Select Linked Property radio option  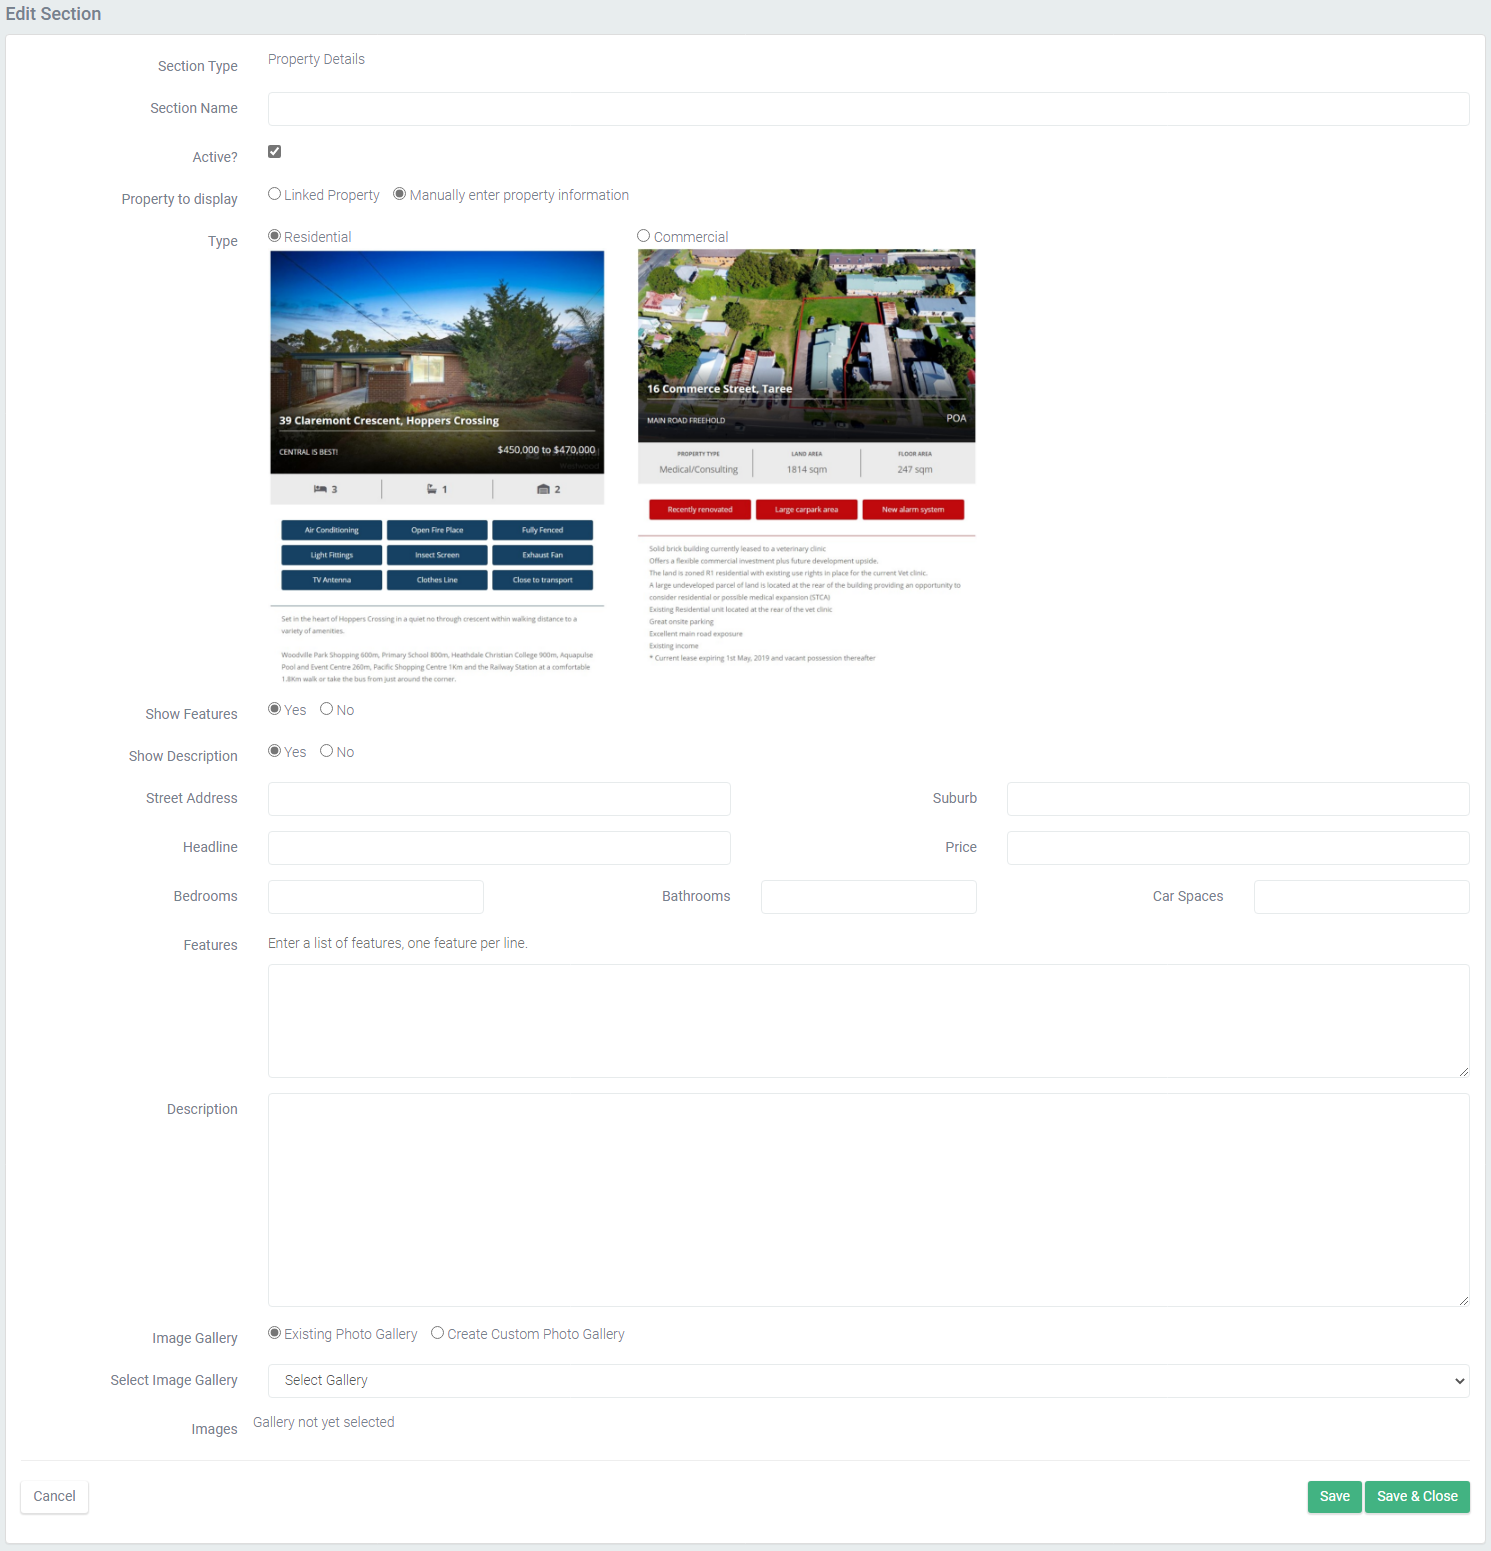pyautogui.click(x=274, y=194)
